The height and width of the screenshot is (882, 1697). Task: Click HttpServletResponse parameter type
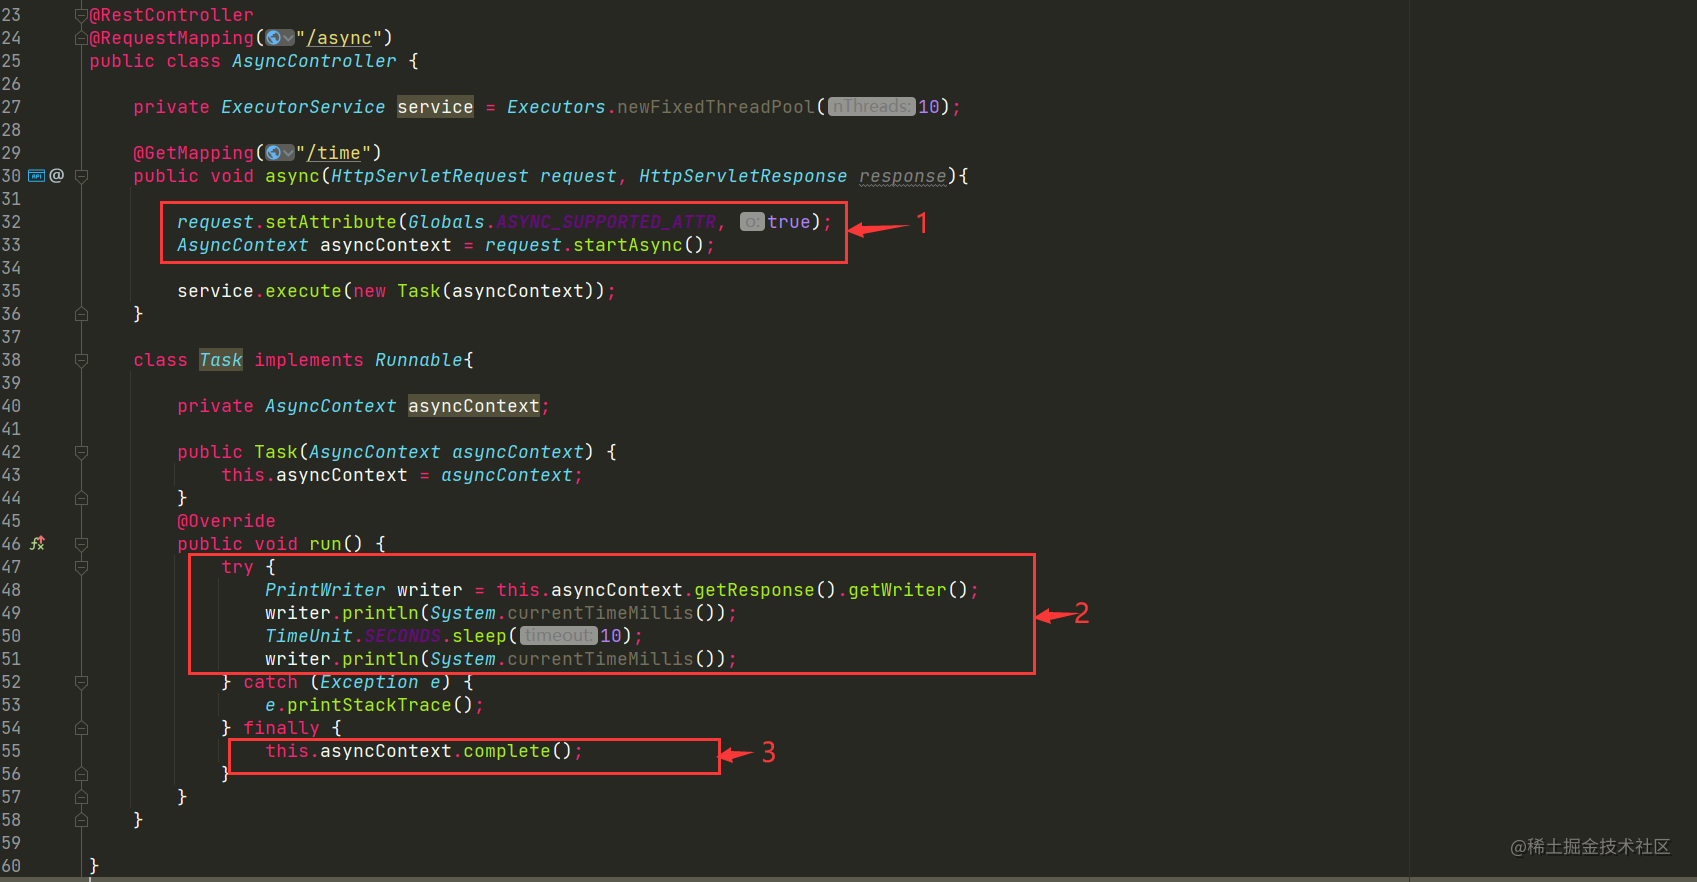[x=743, y=176]
